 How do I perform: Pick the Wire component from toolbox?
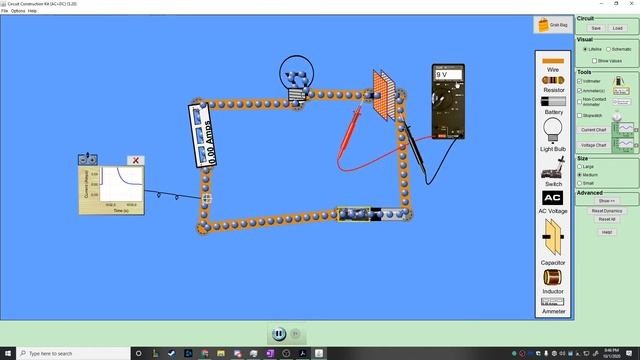click(553, 61)
